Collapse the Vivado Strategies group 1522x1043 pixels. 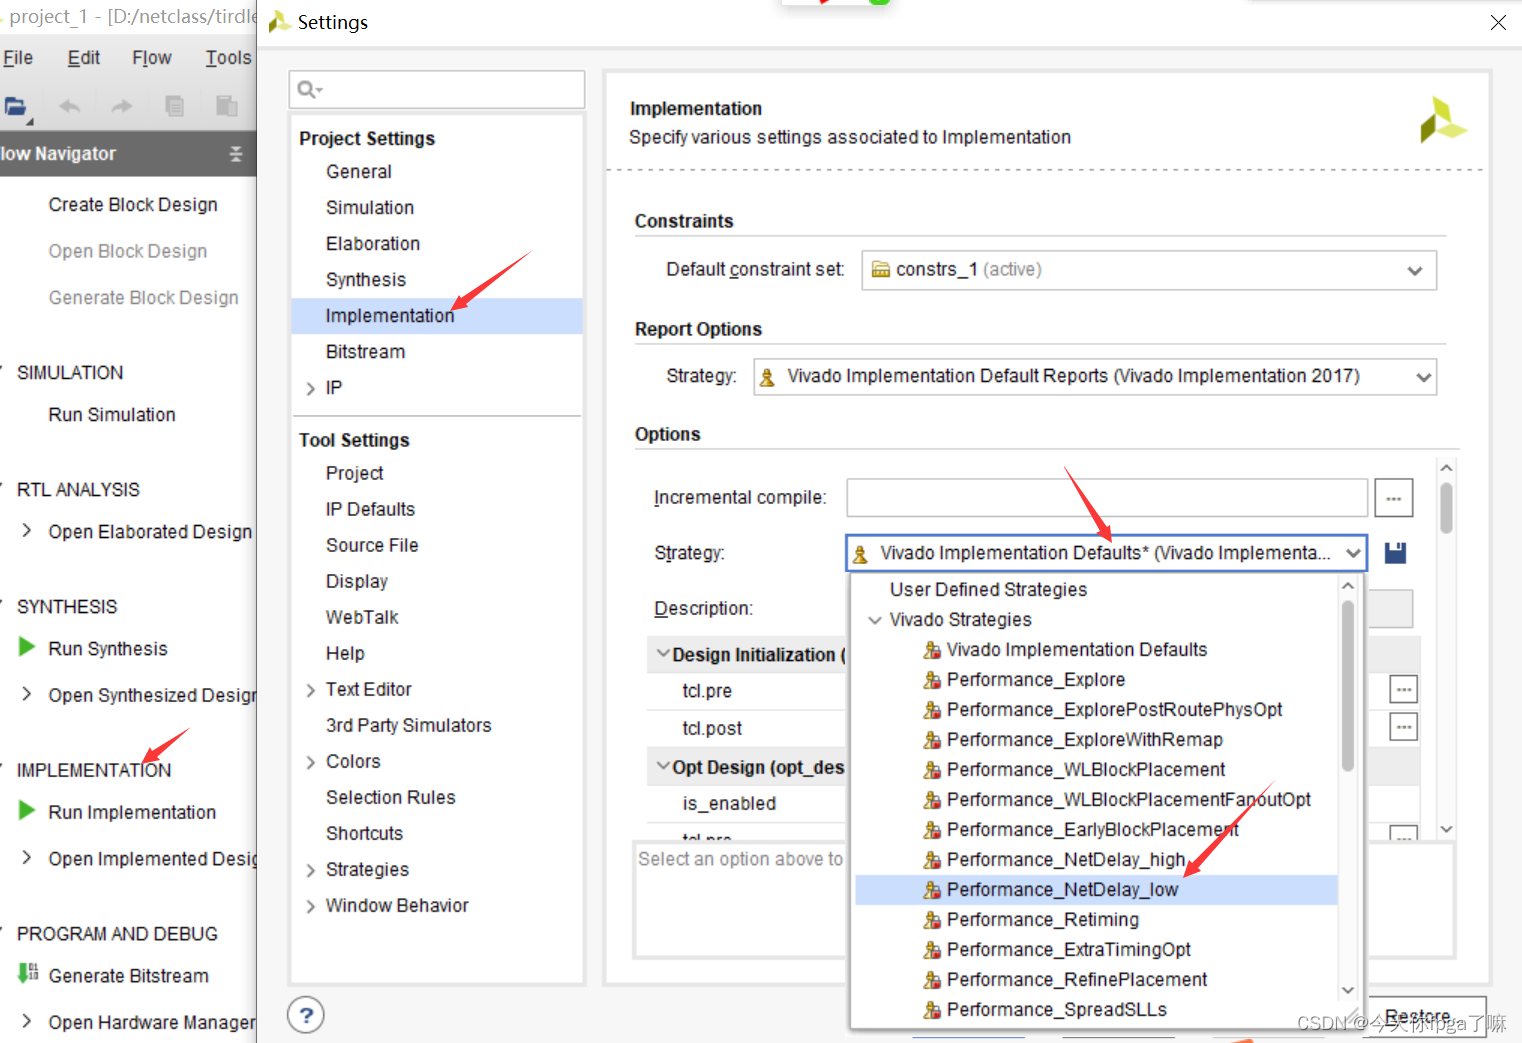coord(875,620)
